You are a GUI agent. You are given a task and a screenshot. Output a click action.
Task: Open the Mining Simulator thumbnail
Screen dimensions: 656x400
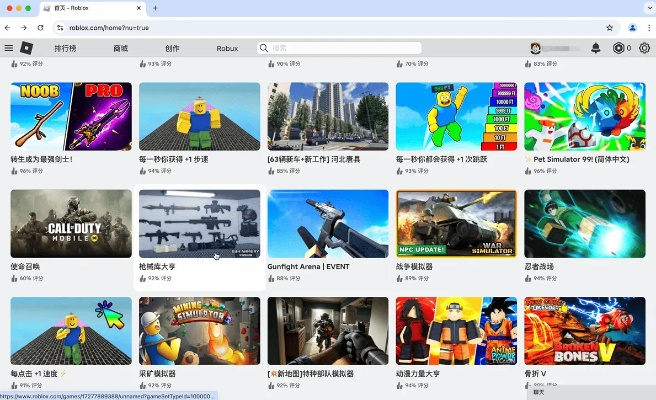click(200, 331)
